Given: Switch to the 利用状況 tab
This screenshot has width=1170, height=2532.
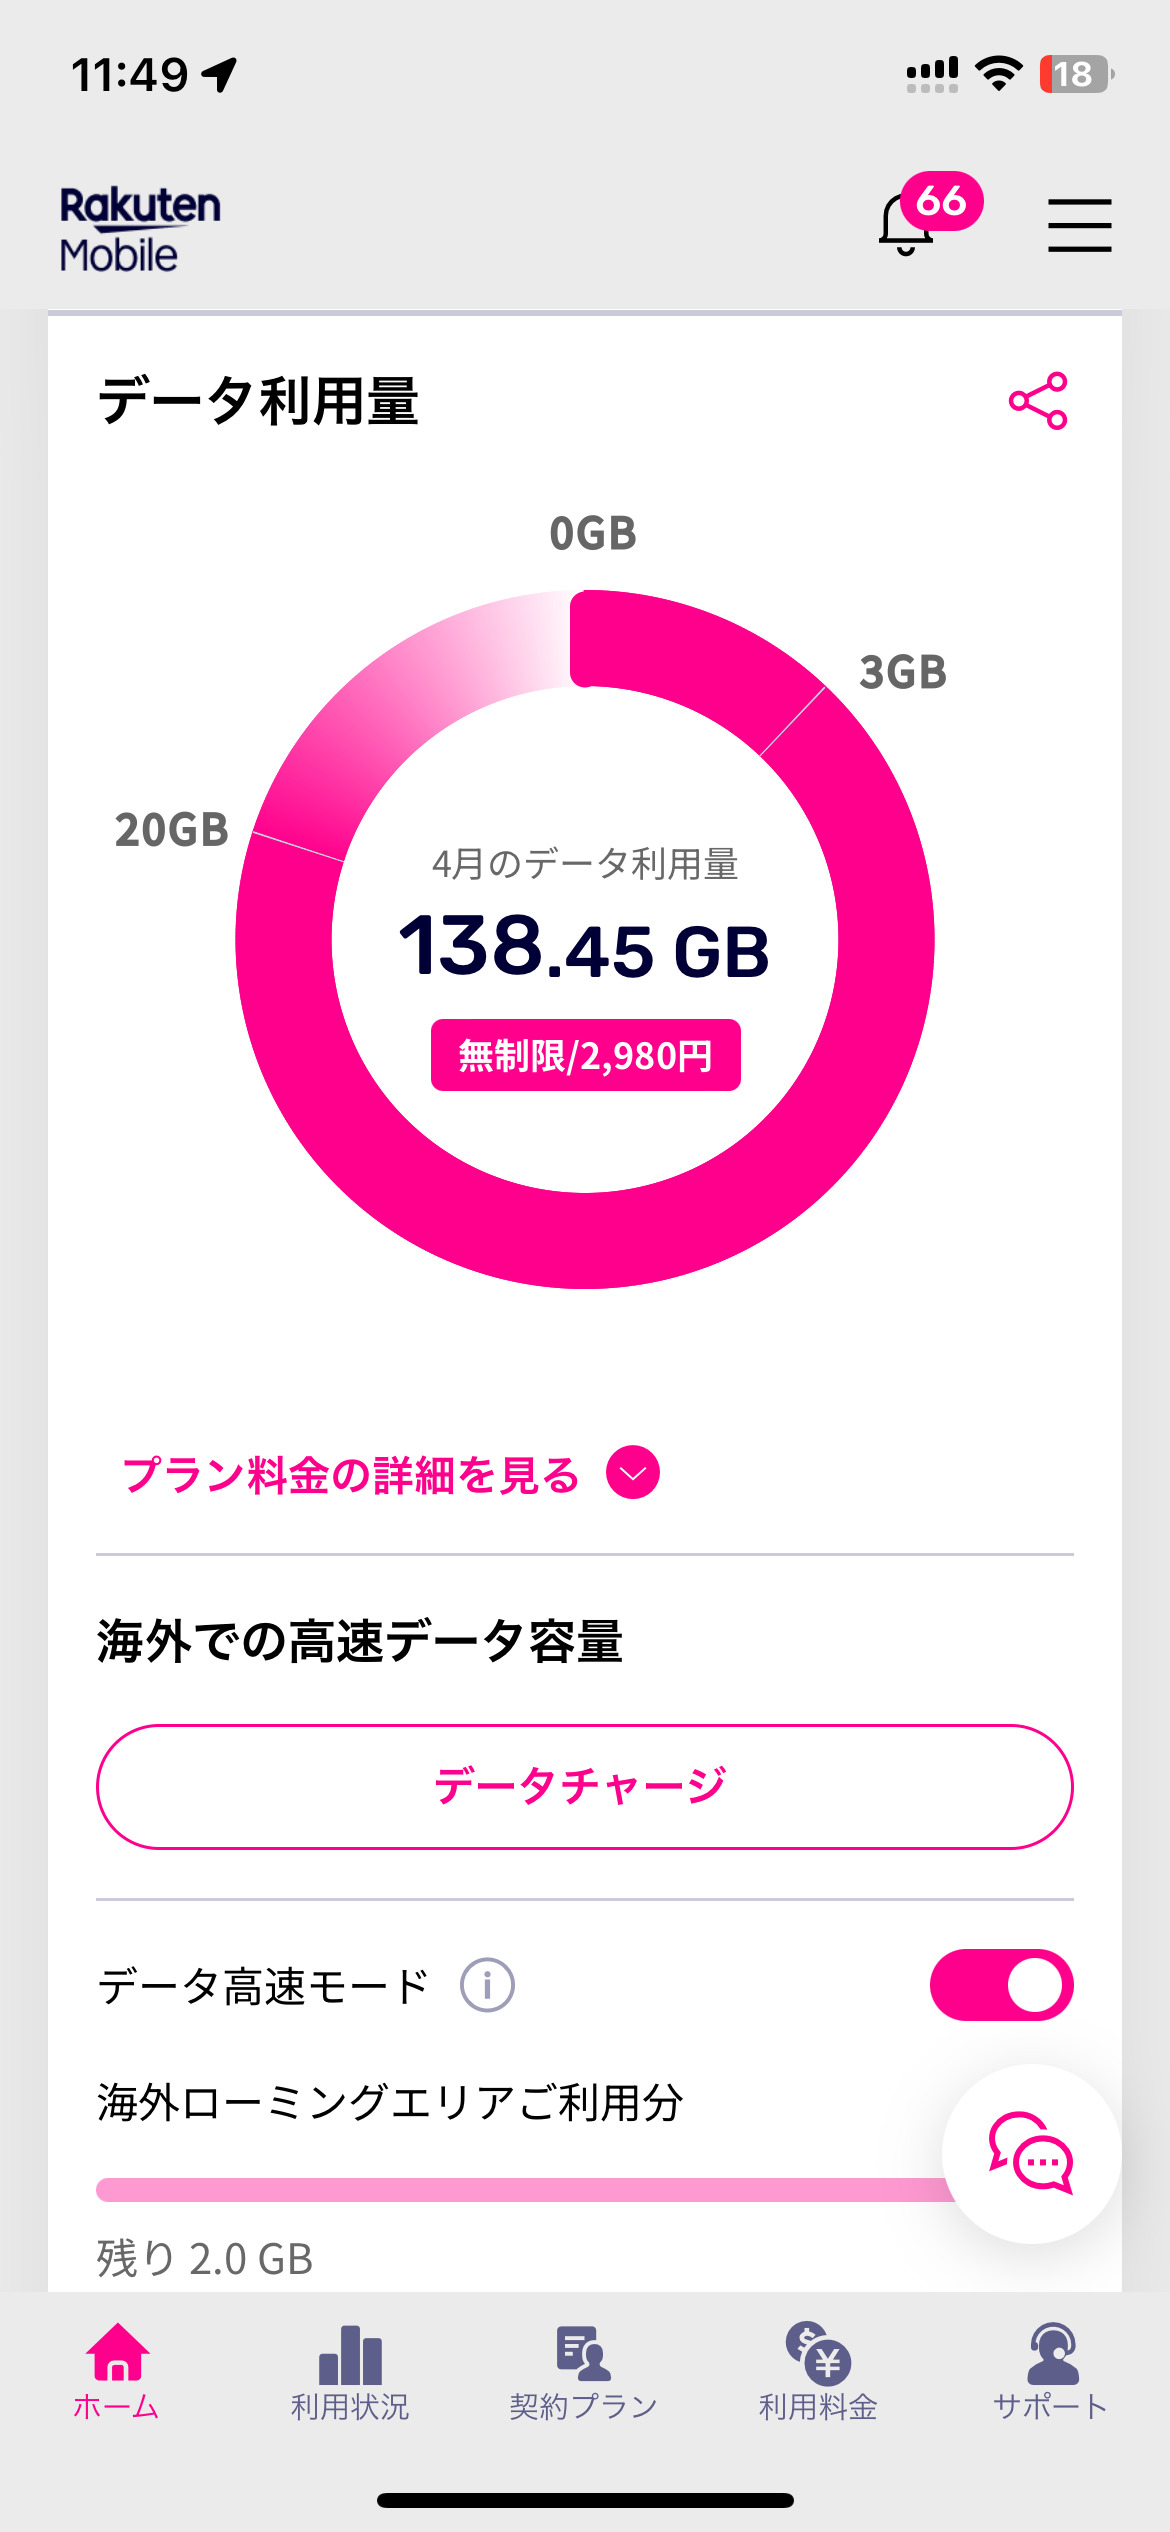Looking at the screenshot, I should tap(350, 2372).
